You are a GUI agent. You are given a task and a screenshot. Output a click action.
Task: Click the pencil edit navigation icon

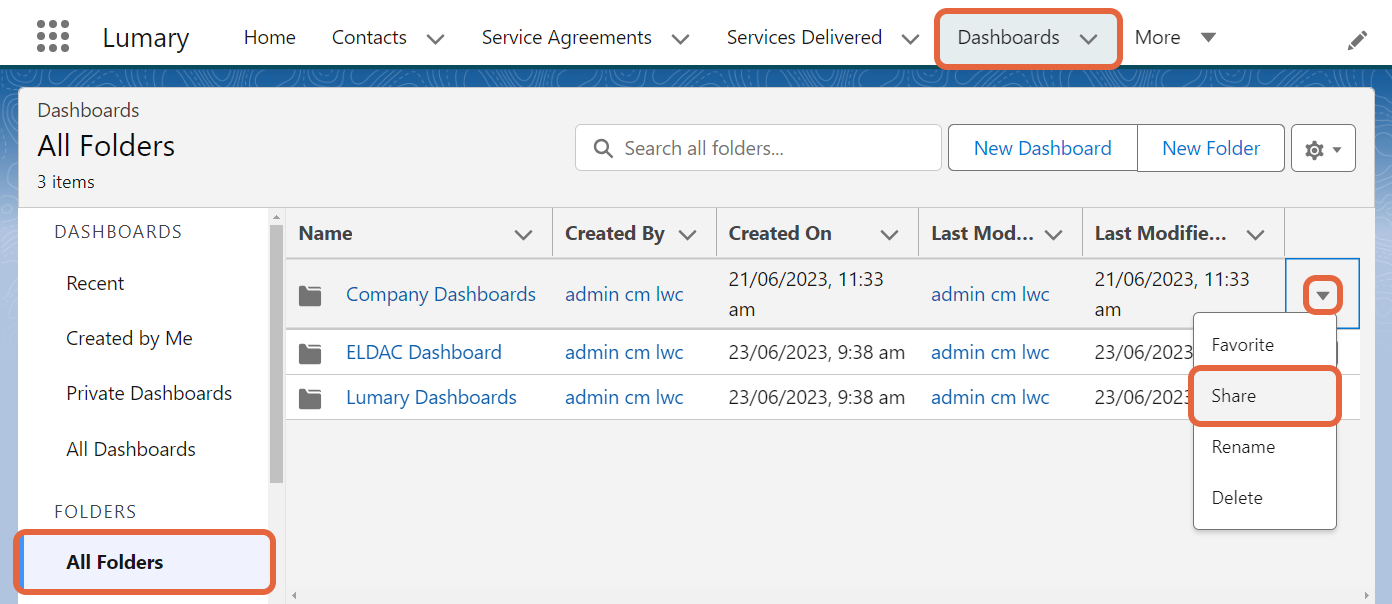[1357, 40]
